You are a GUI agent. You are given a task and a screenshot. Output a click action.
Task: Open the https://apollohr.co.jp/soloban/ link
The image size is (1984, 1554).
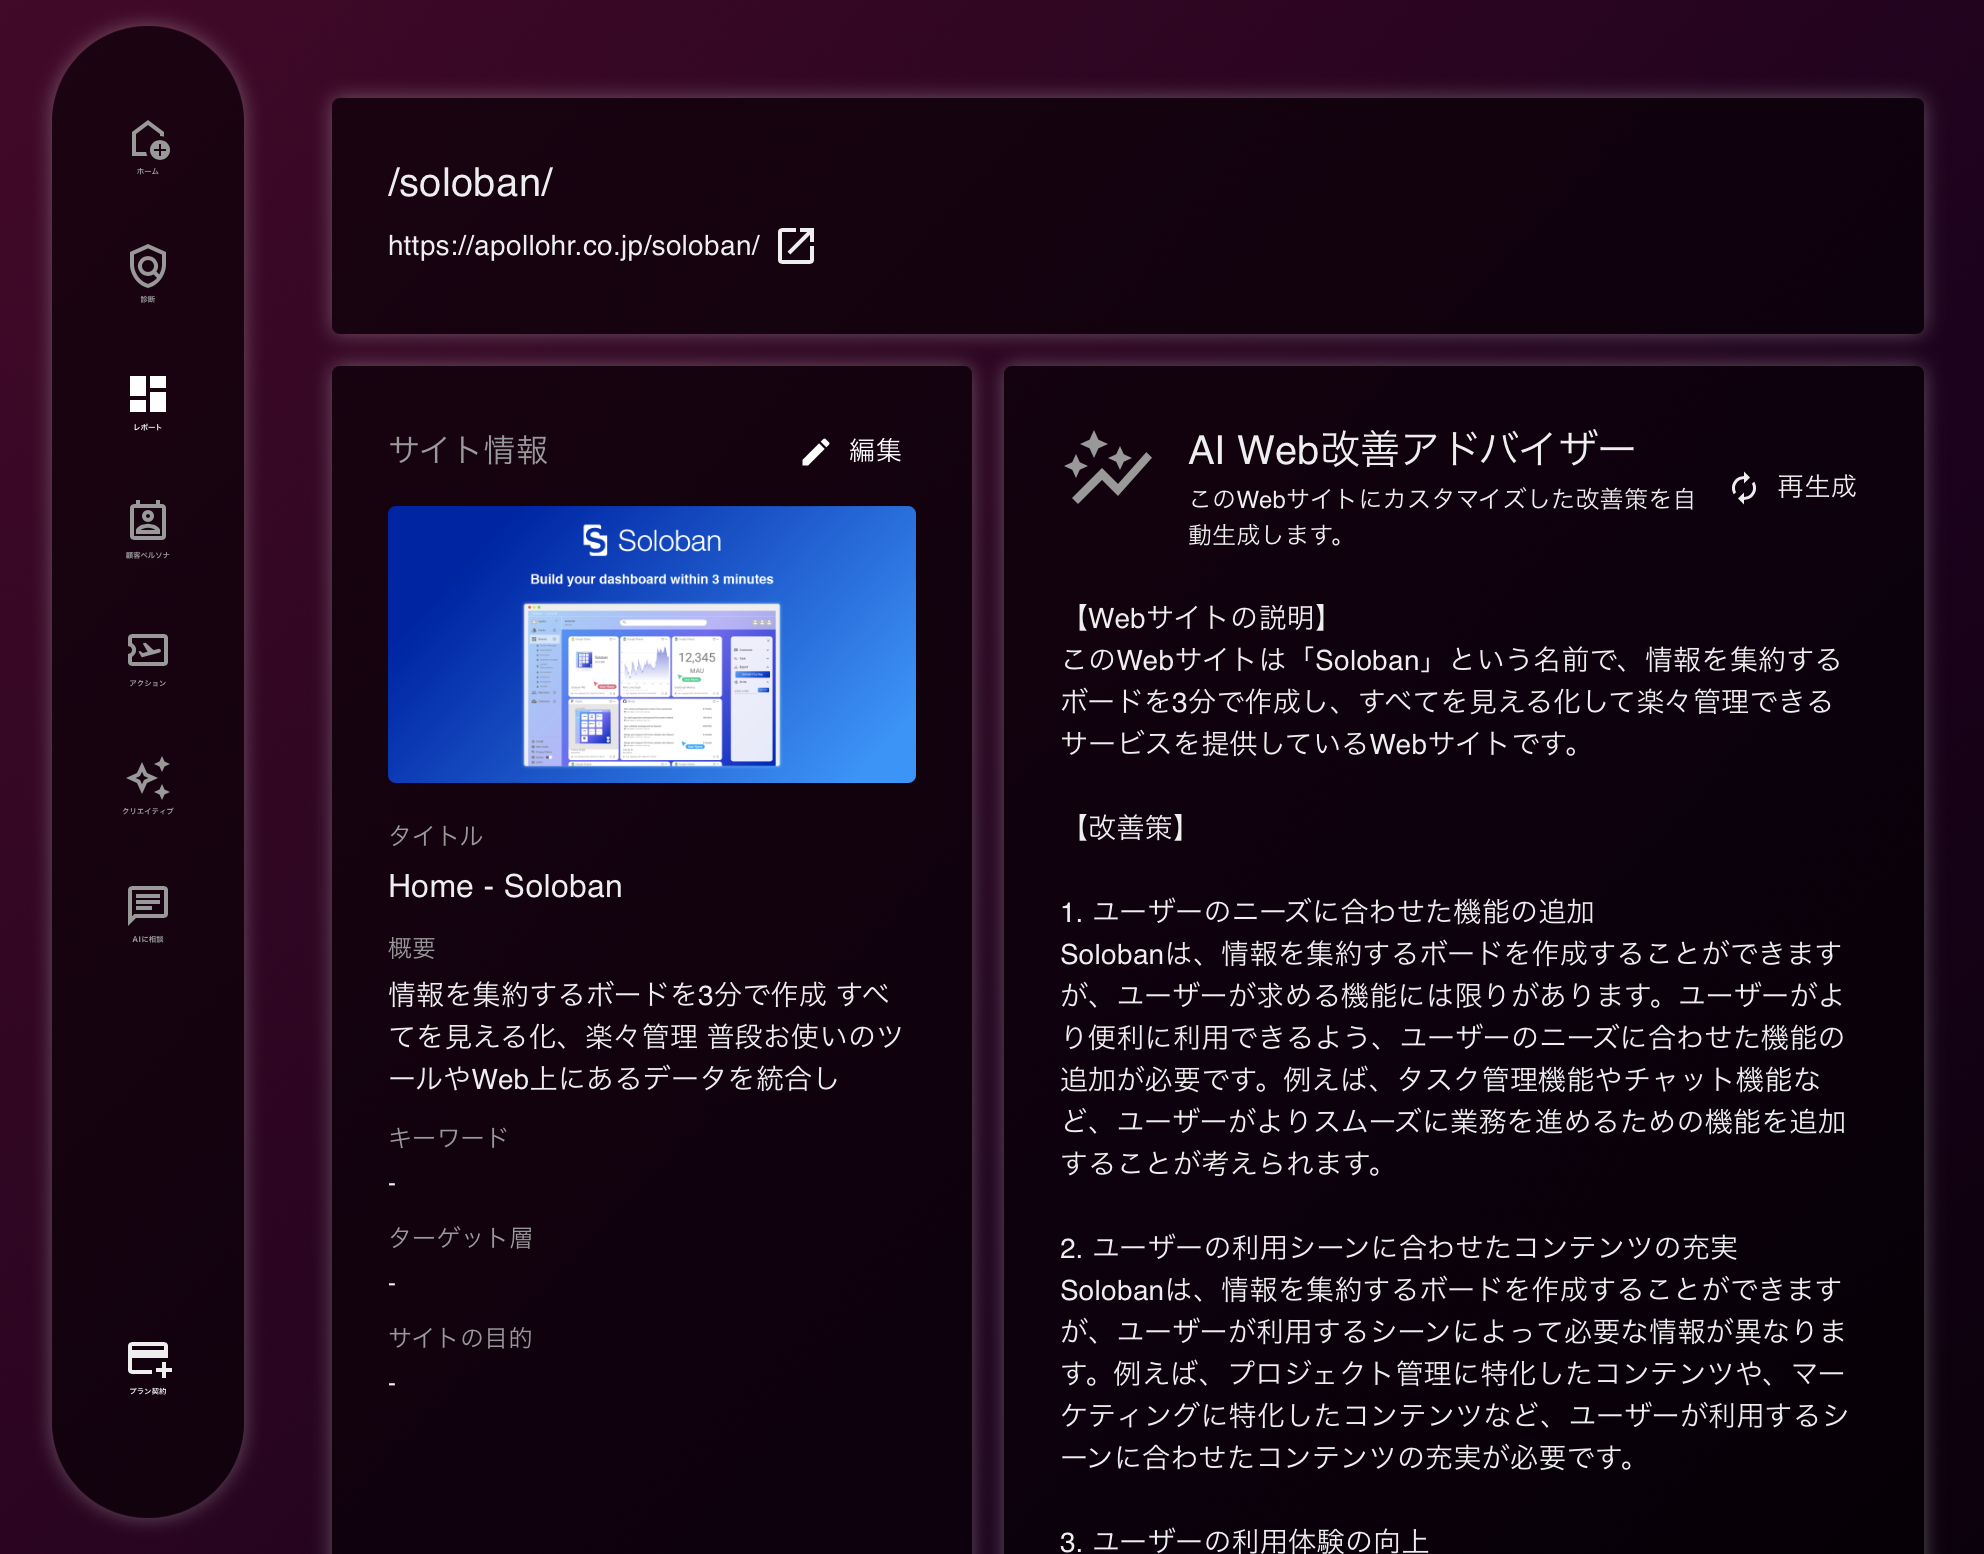coord(573,246)
